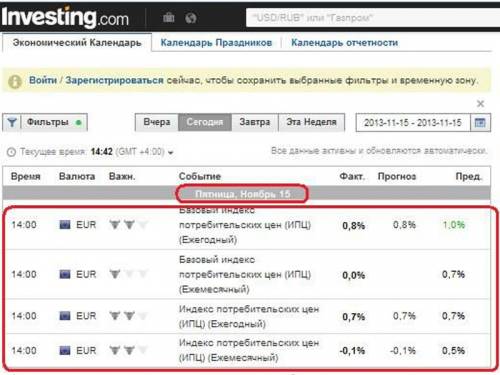Click actual value 0,0%
This screenshot has height=375, width=500.
click(354, 275)
